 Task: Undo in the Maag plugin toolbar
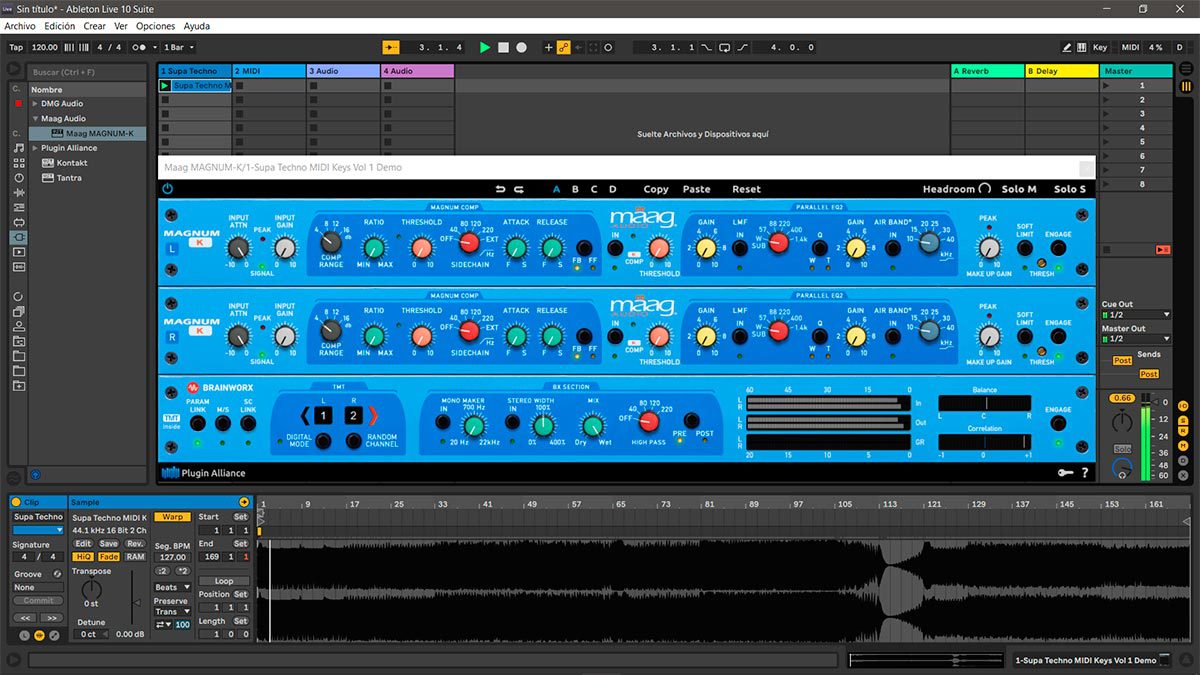(x=501, y=189)
